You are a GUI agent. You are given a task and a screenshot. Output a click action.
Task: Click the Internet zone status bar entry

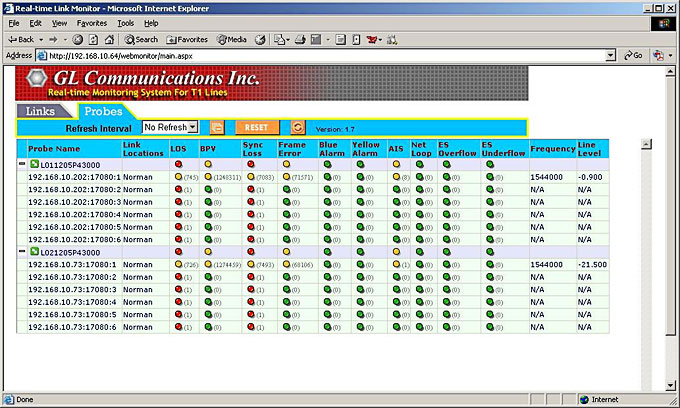[600, 399]
